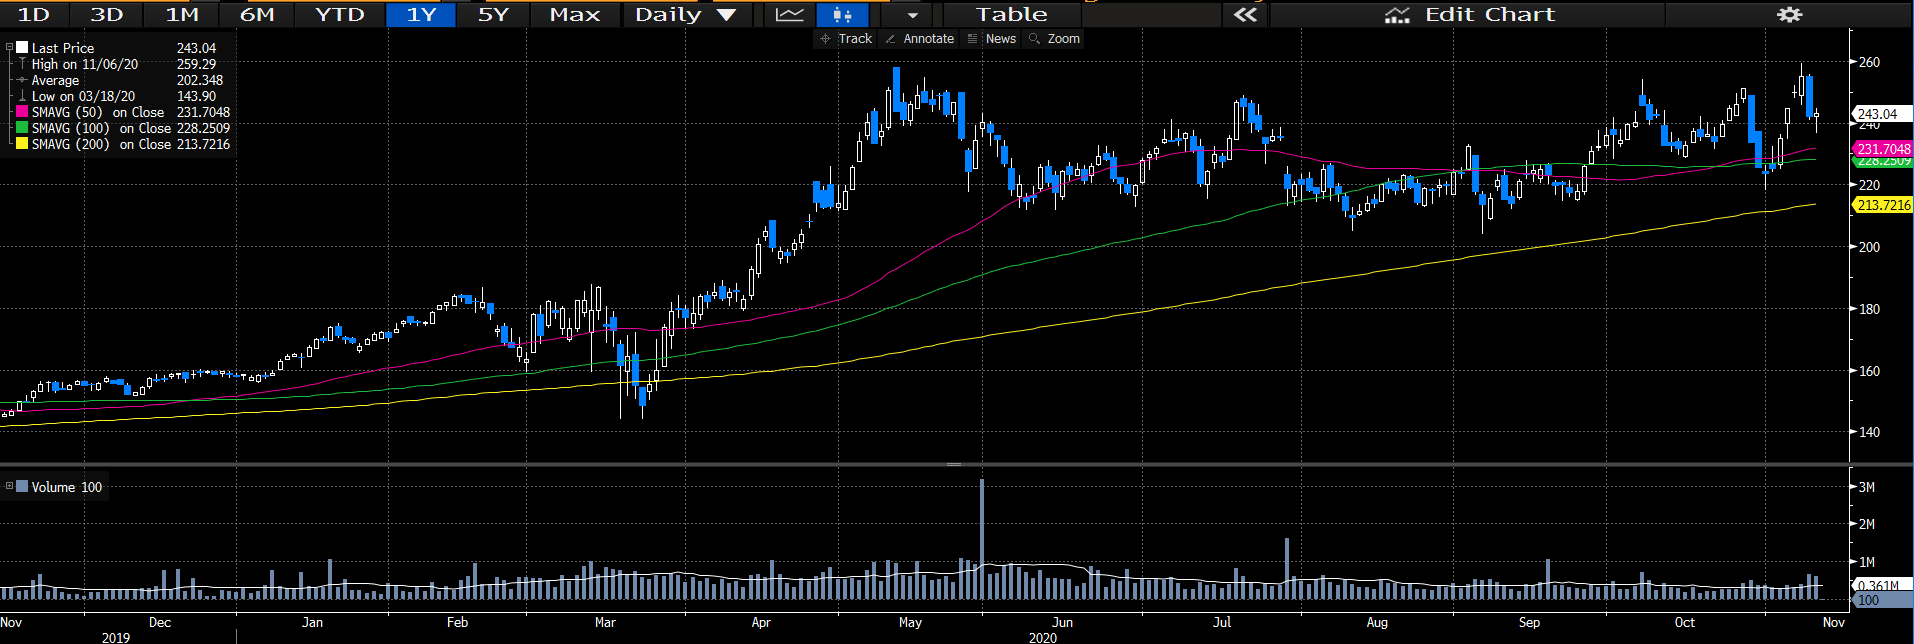The height and width of the screenshot is (644, 1914).
Task: Collapse the Last Price legend tree
Action: (x=9, y=47)
